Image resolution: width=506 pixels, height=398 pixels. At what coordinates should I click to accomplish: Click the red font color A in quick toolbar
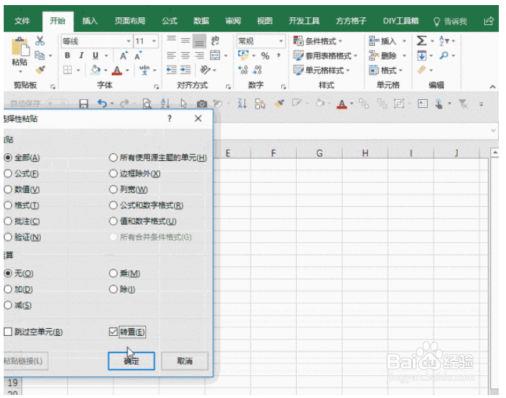point(342,104)
